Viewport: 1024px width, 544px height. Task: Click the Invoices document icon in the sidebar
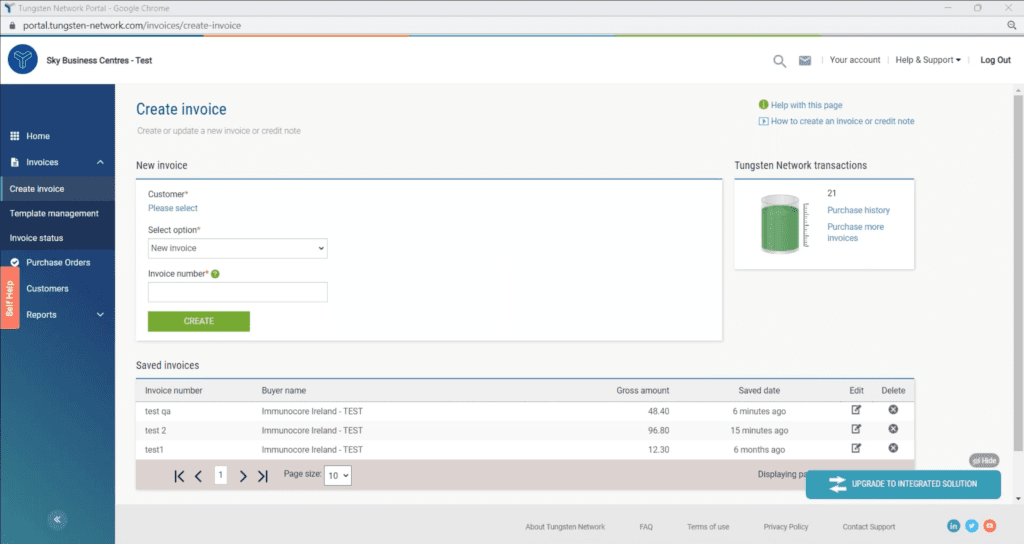[14, 162]
